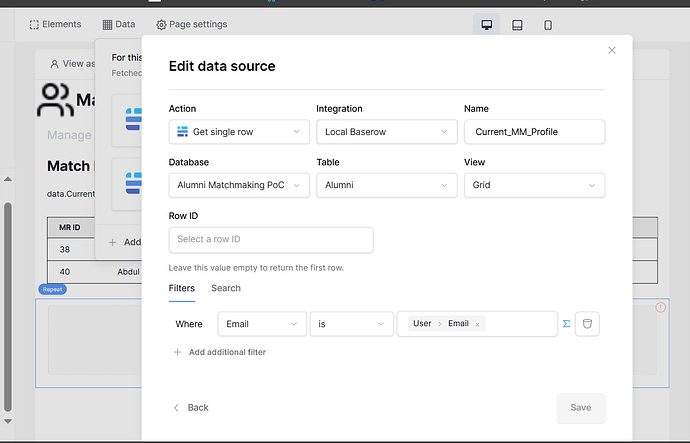Click the left scrollbar up arrow
The height and width of the screenshot is (443, 690).
click(7, 179)
